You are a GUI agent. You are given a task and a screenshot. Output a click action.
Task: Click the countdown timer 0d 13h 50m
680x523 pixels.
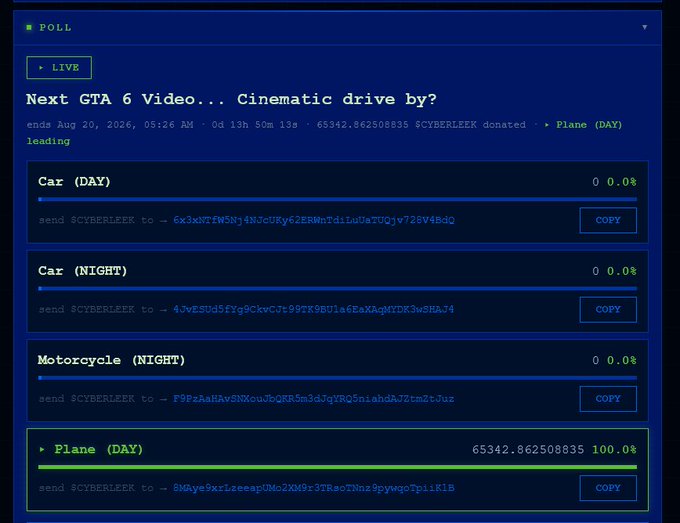coord(255,125)
